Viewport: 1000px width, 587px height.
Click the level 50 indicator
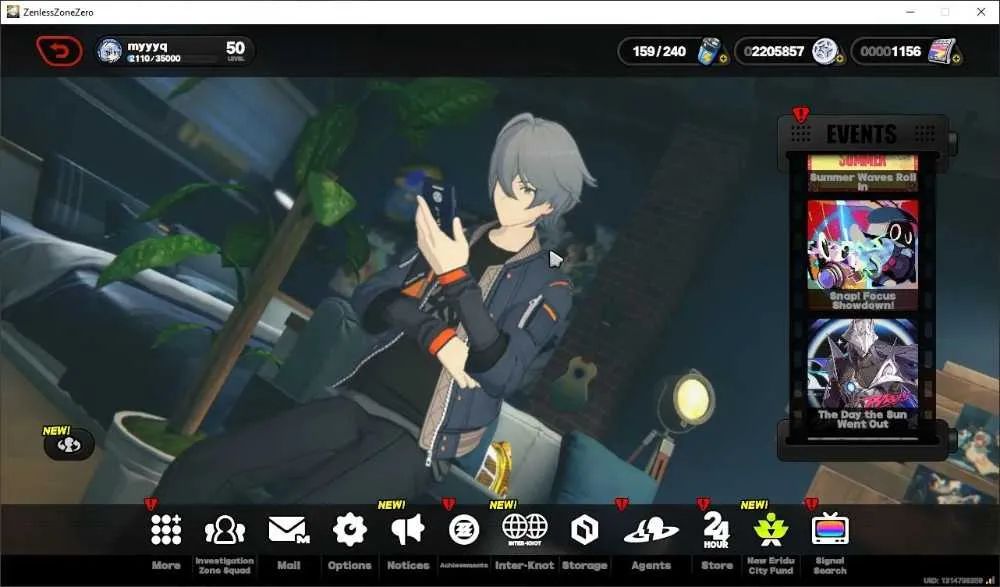tap(235, 50)
